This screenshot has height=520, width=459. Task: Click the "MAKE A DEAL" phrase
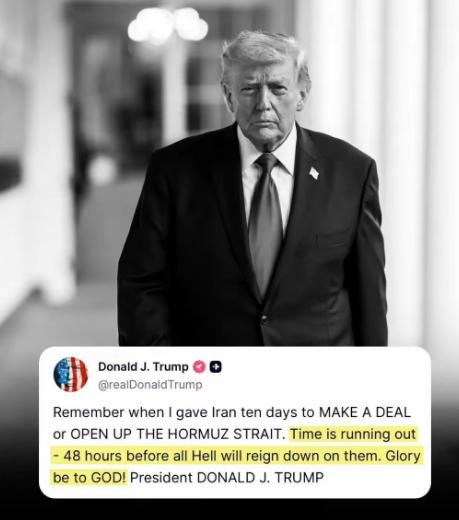pos(365,412)
